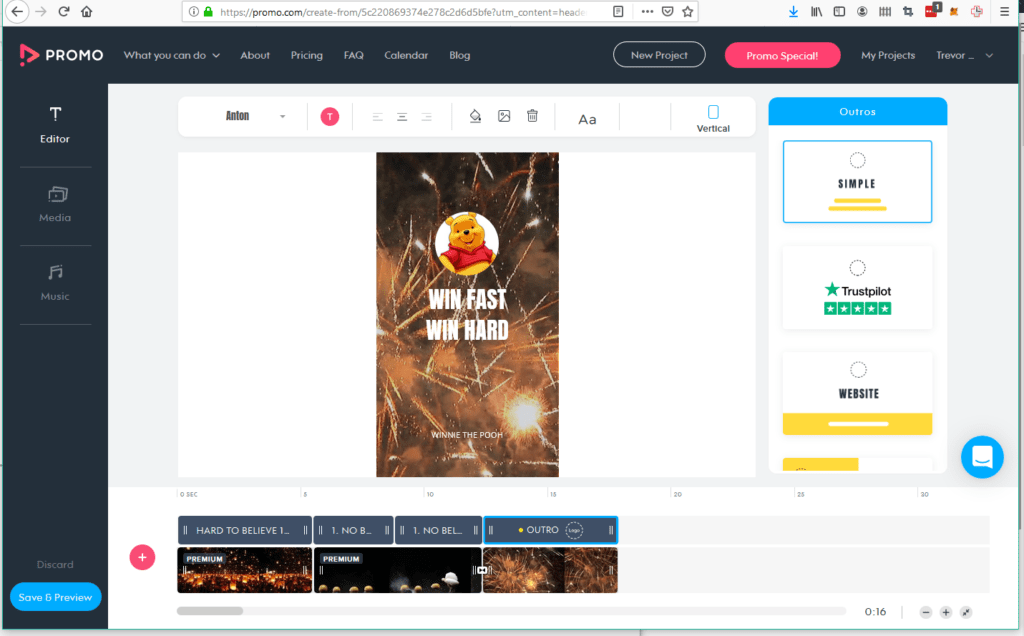This screenshot has width=1024, height=636.
Task: Align text right
Action: coord(426,117)
